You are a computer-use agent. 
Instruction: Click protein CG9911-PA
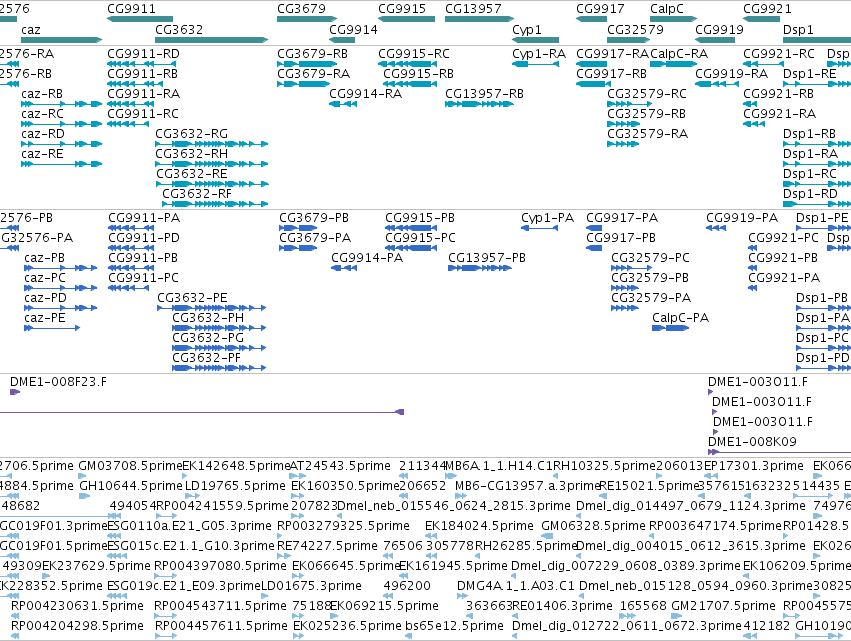[x=144, y=218]
